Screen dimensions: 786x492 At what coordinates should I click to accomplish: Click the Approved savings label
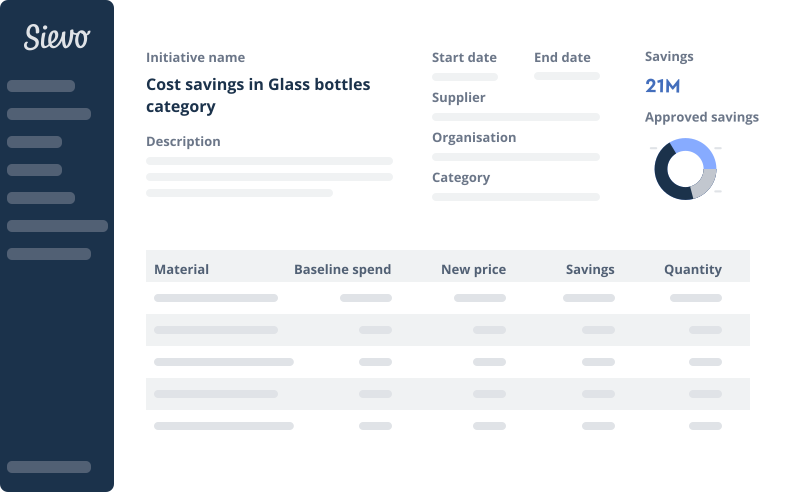(701, 117)
